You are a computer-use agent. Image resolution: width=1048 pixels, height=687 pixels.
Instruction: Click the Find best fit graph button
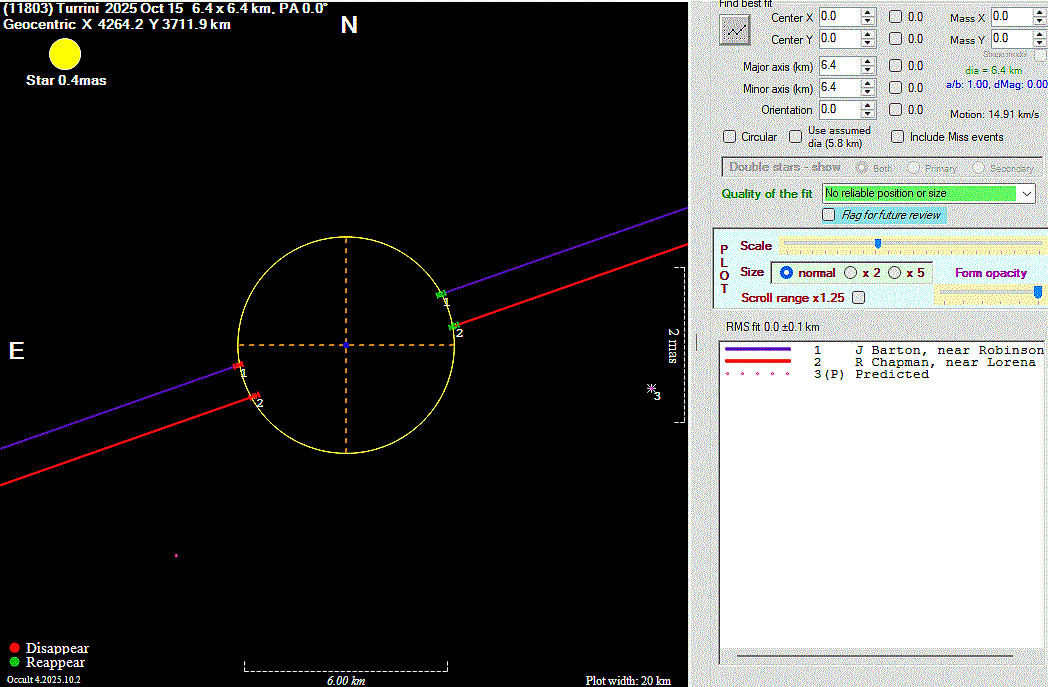click(x=735, y=30)
